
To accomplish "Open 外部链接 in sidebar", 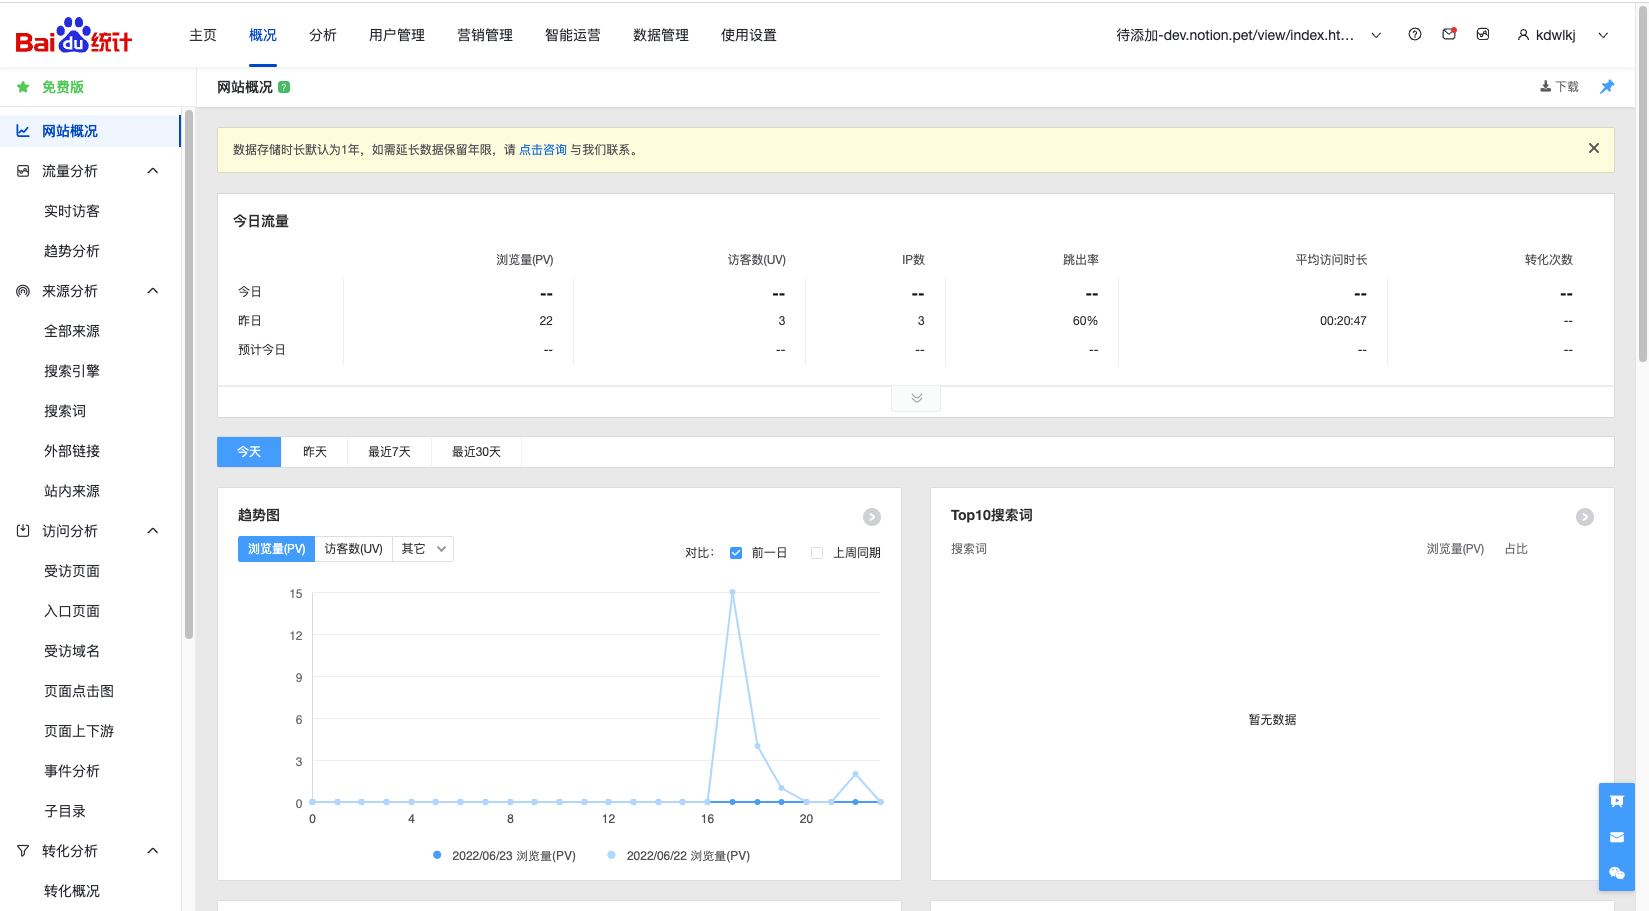I will point(72,451).
